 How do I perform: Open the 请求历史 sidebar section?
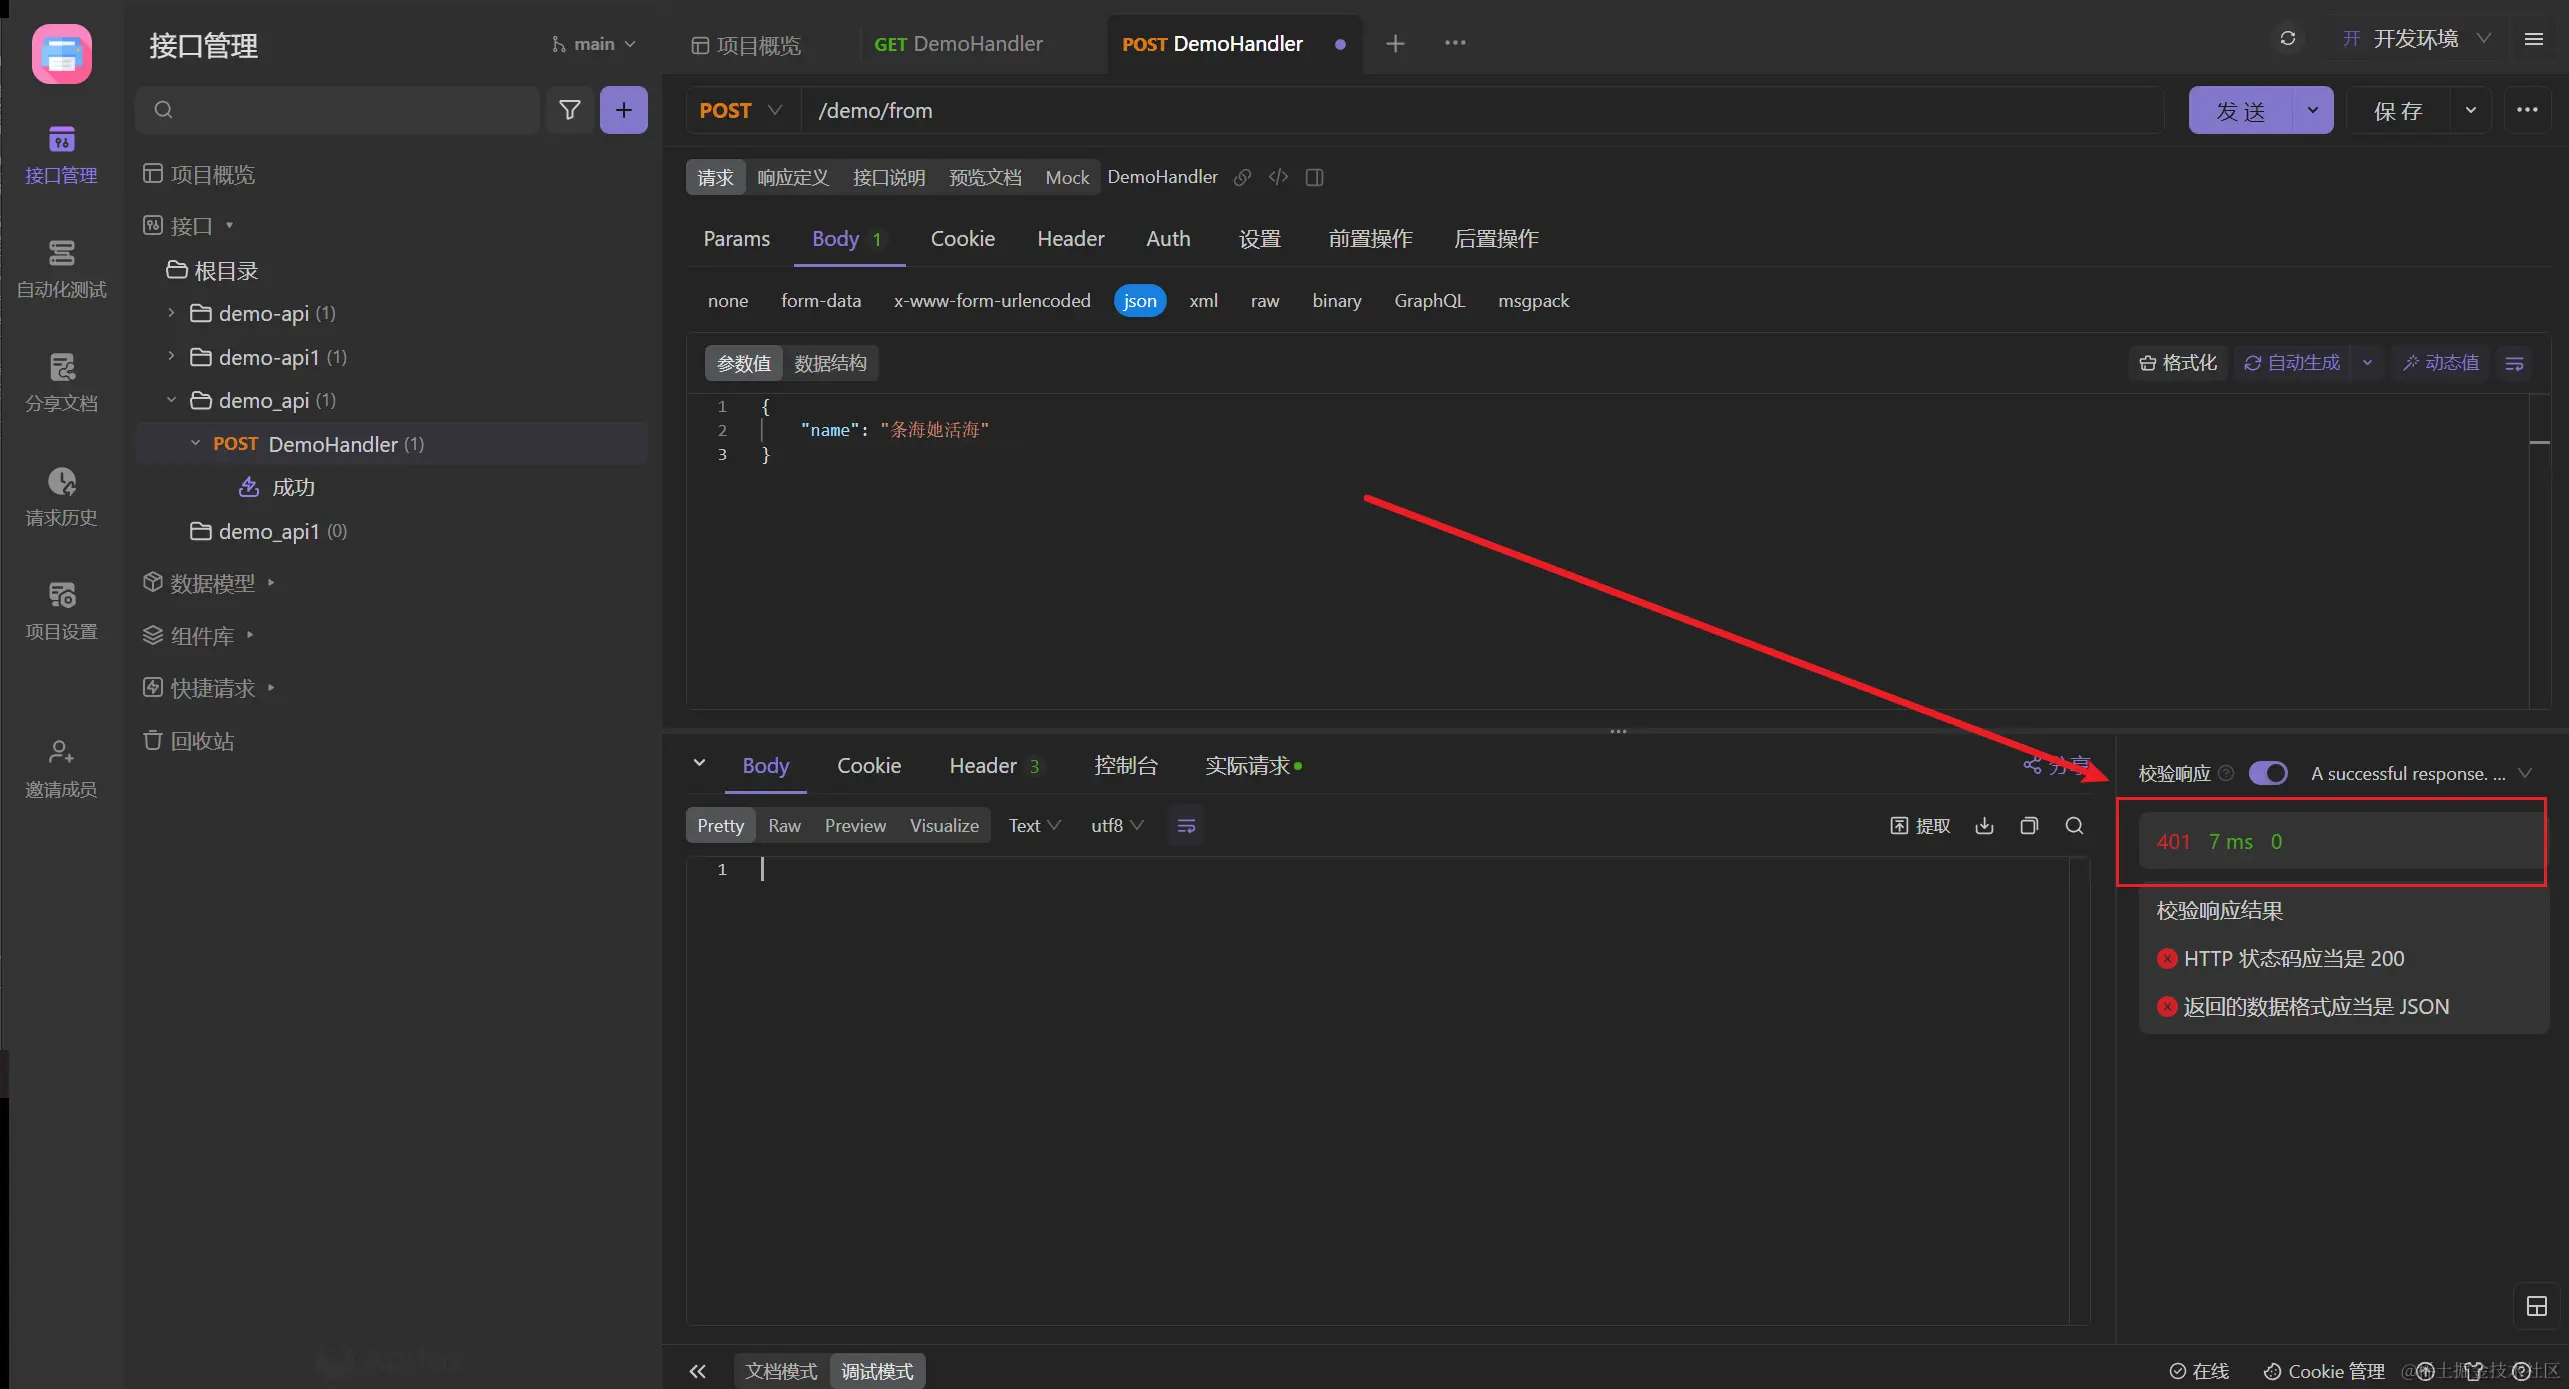(x=61, y=497)
